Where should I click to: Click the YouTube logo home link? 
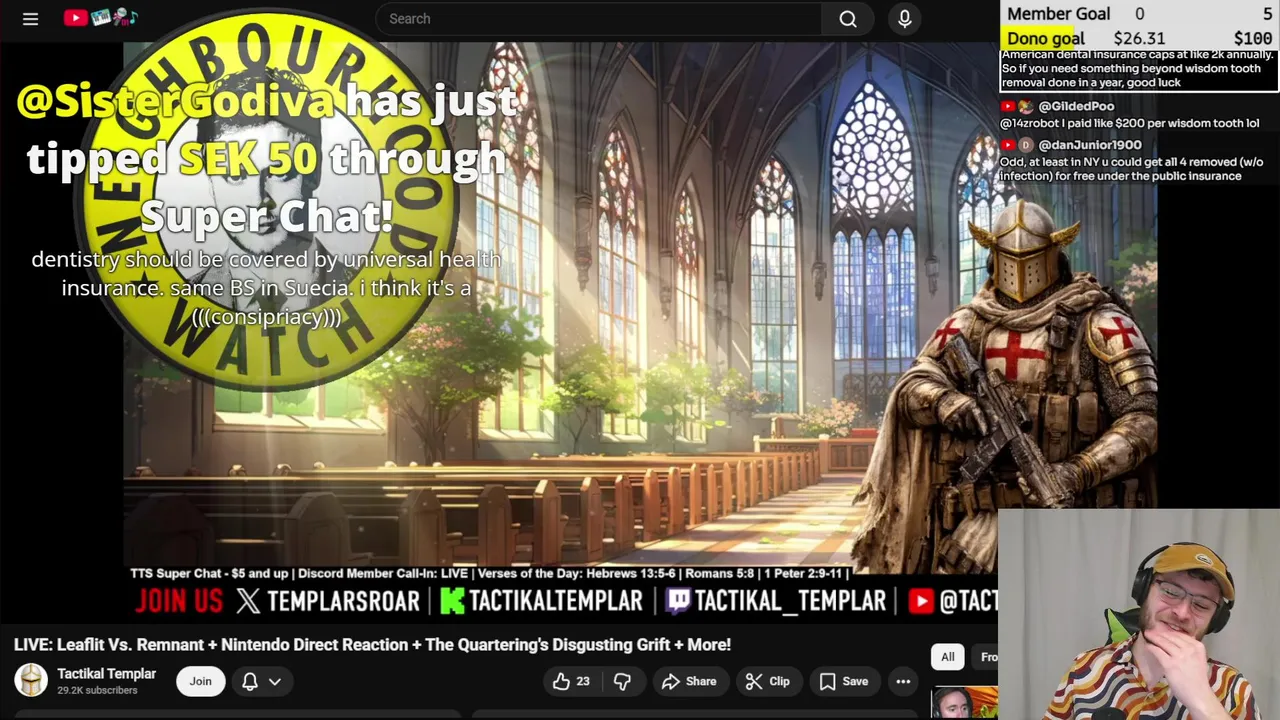tap(101, 17)
